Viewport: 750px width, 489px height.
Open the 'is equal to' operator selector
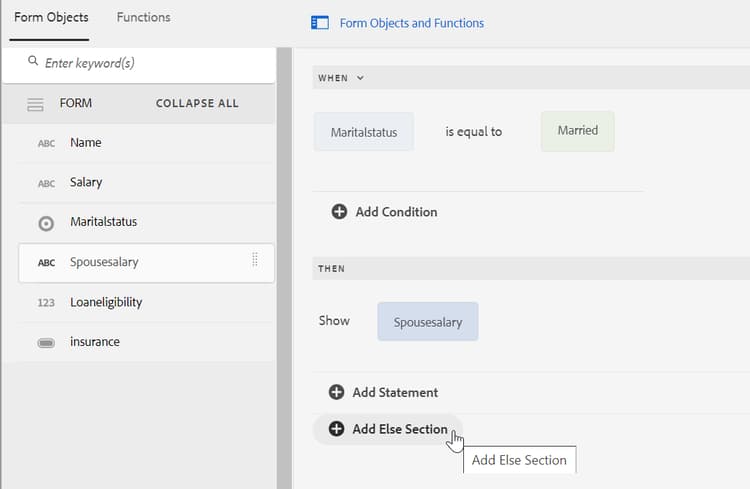474,131
